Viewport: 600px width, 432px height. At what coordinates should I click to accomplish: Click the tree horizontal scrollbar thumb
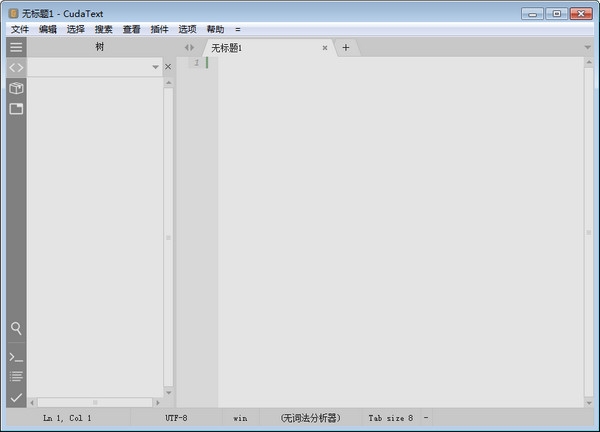click(95, 403)
